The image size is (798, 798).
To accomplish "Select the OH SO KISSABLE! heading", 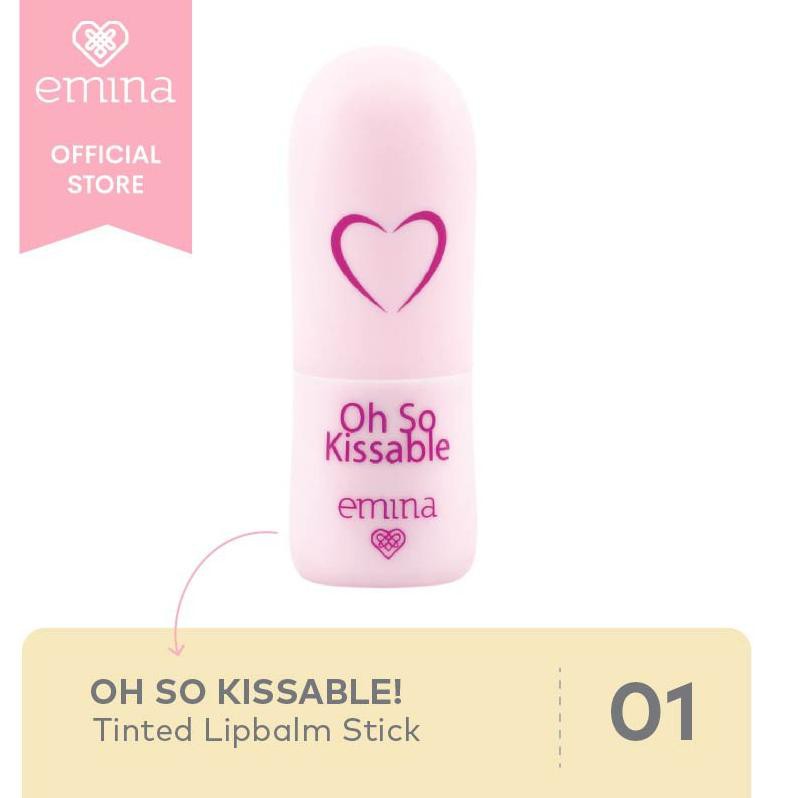I will [246, 692].
